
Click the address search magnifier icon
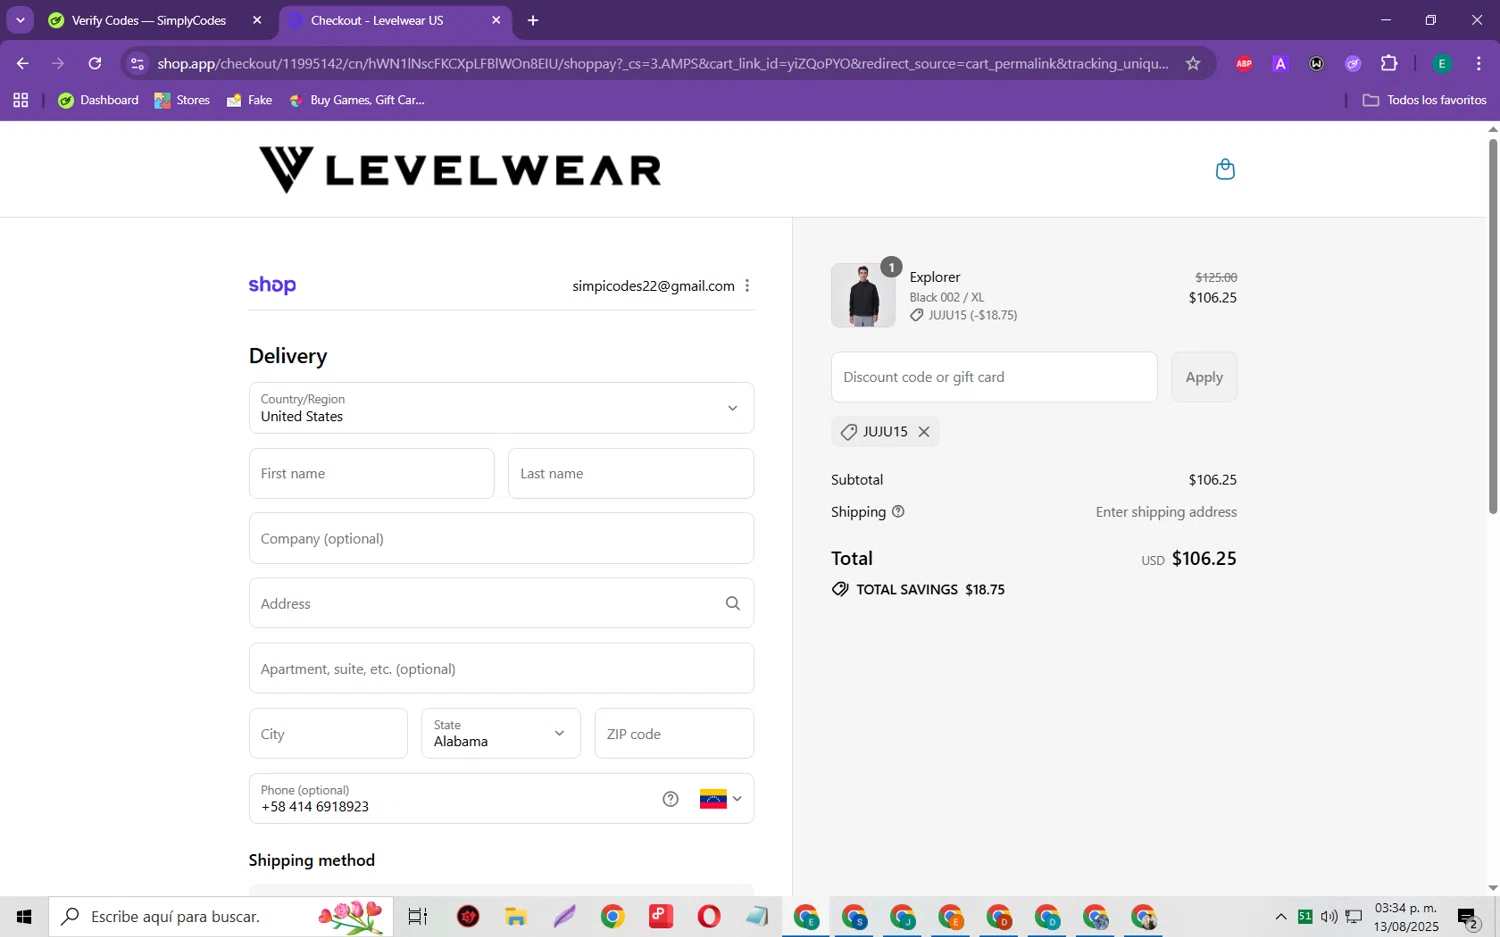(x=733, y=603)
